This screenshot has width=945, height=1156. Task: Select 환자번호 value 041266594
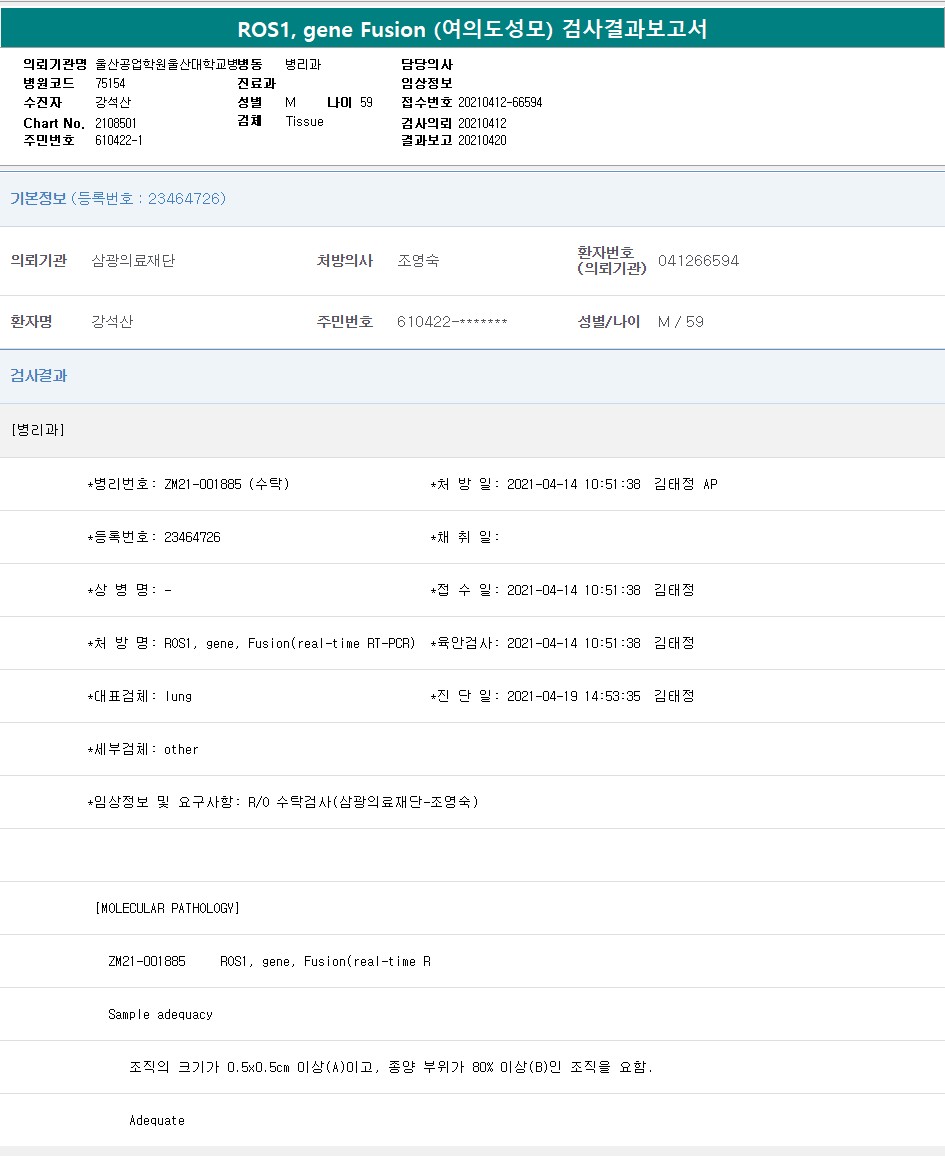698,261
